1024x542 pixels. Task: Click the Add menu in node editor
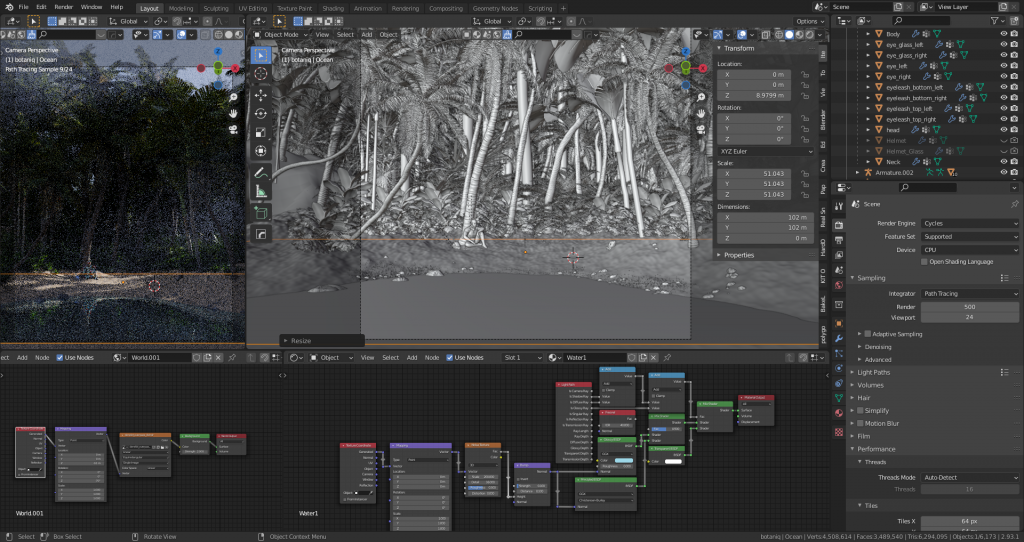click(413, 357)
